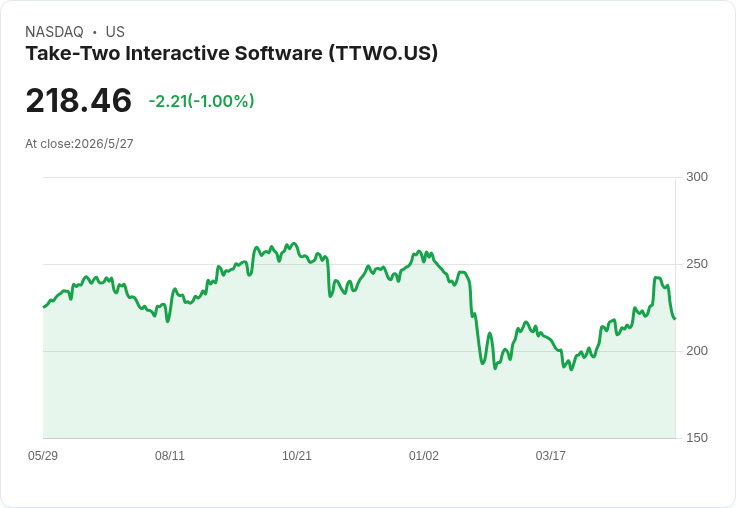
Task: Click the NASDAQ exchange label
Action: point(54,32)
